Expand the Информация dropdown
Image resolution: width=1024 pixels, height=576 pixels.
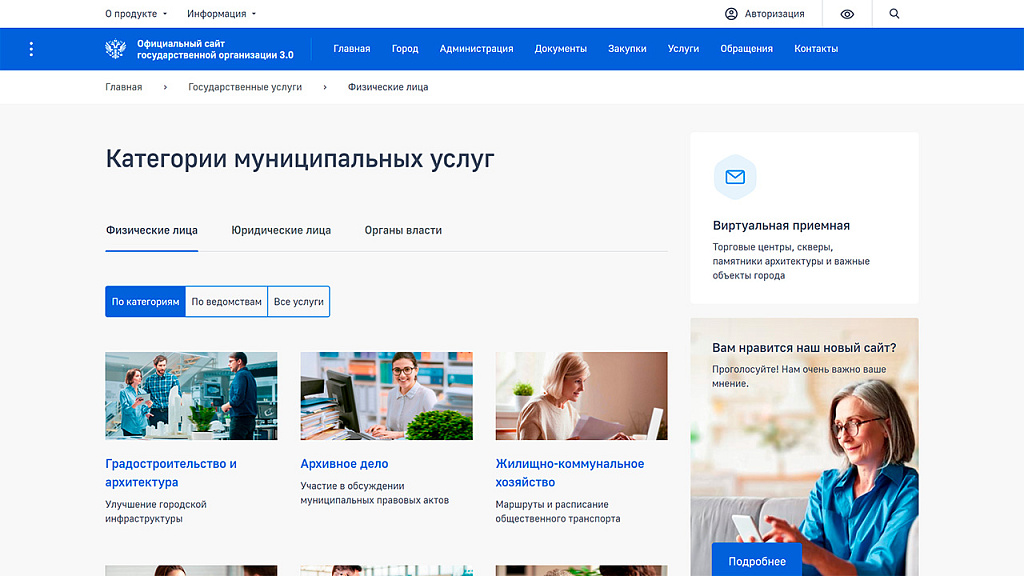coord(221,14)
